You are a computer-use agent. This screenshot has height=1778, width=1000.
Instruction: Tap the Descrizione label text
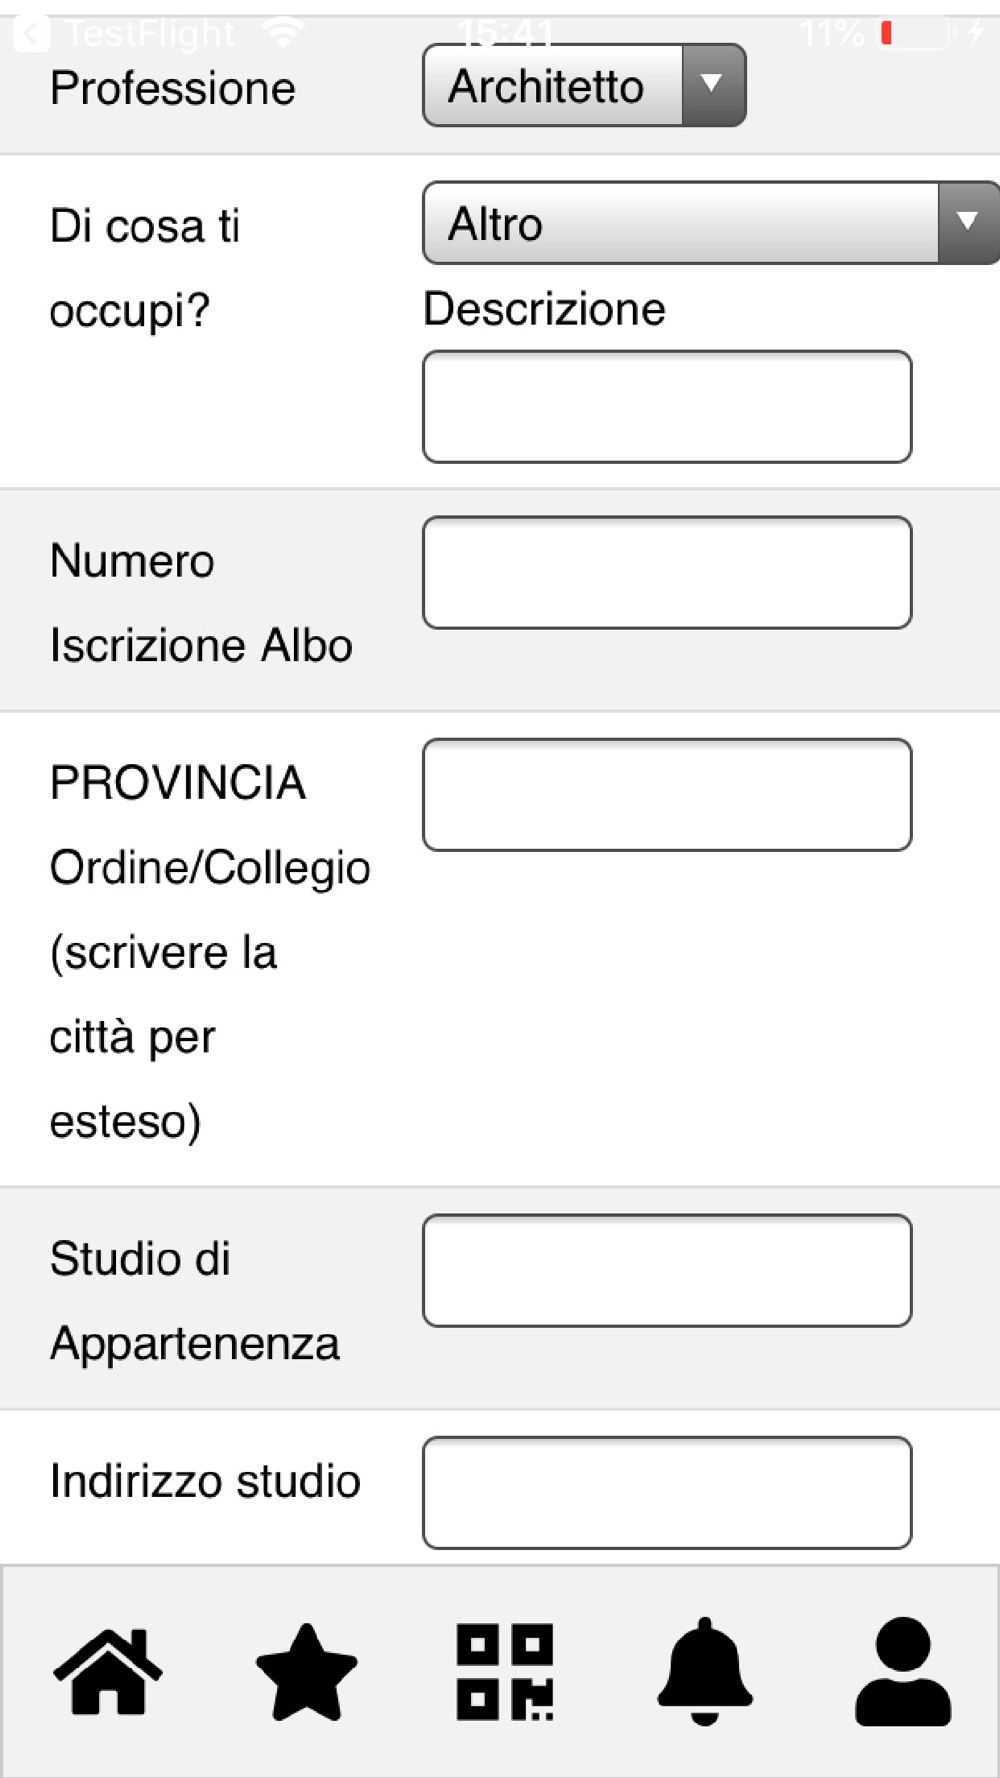coord(544,309)
